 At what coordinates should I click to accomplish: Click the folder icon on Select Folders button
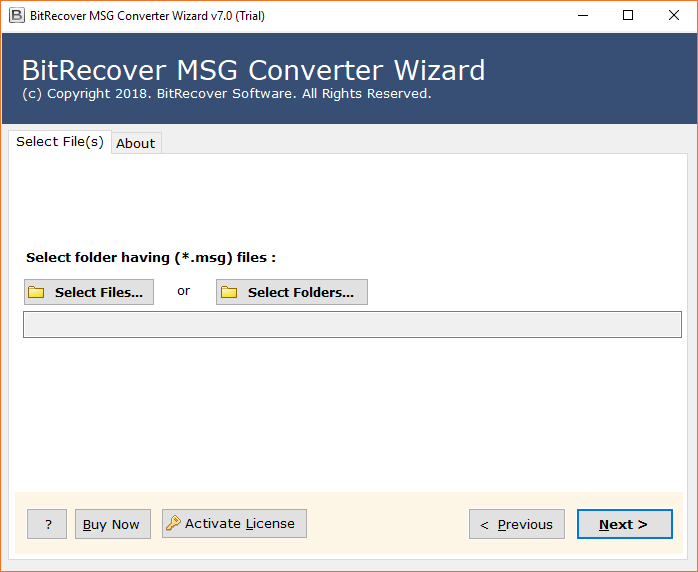click(x=229, y=292)
